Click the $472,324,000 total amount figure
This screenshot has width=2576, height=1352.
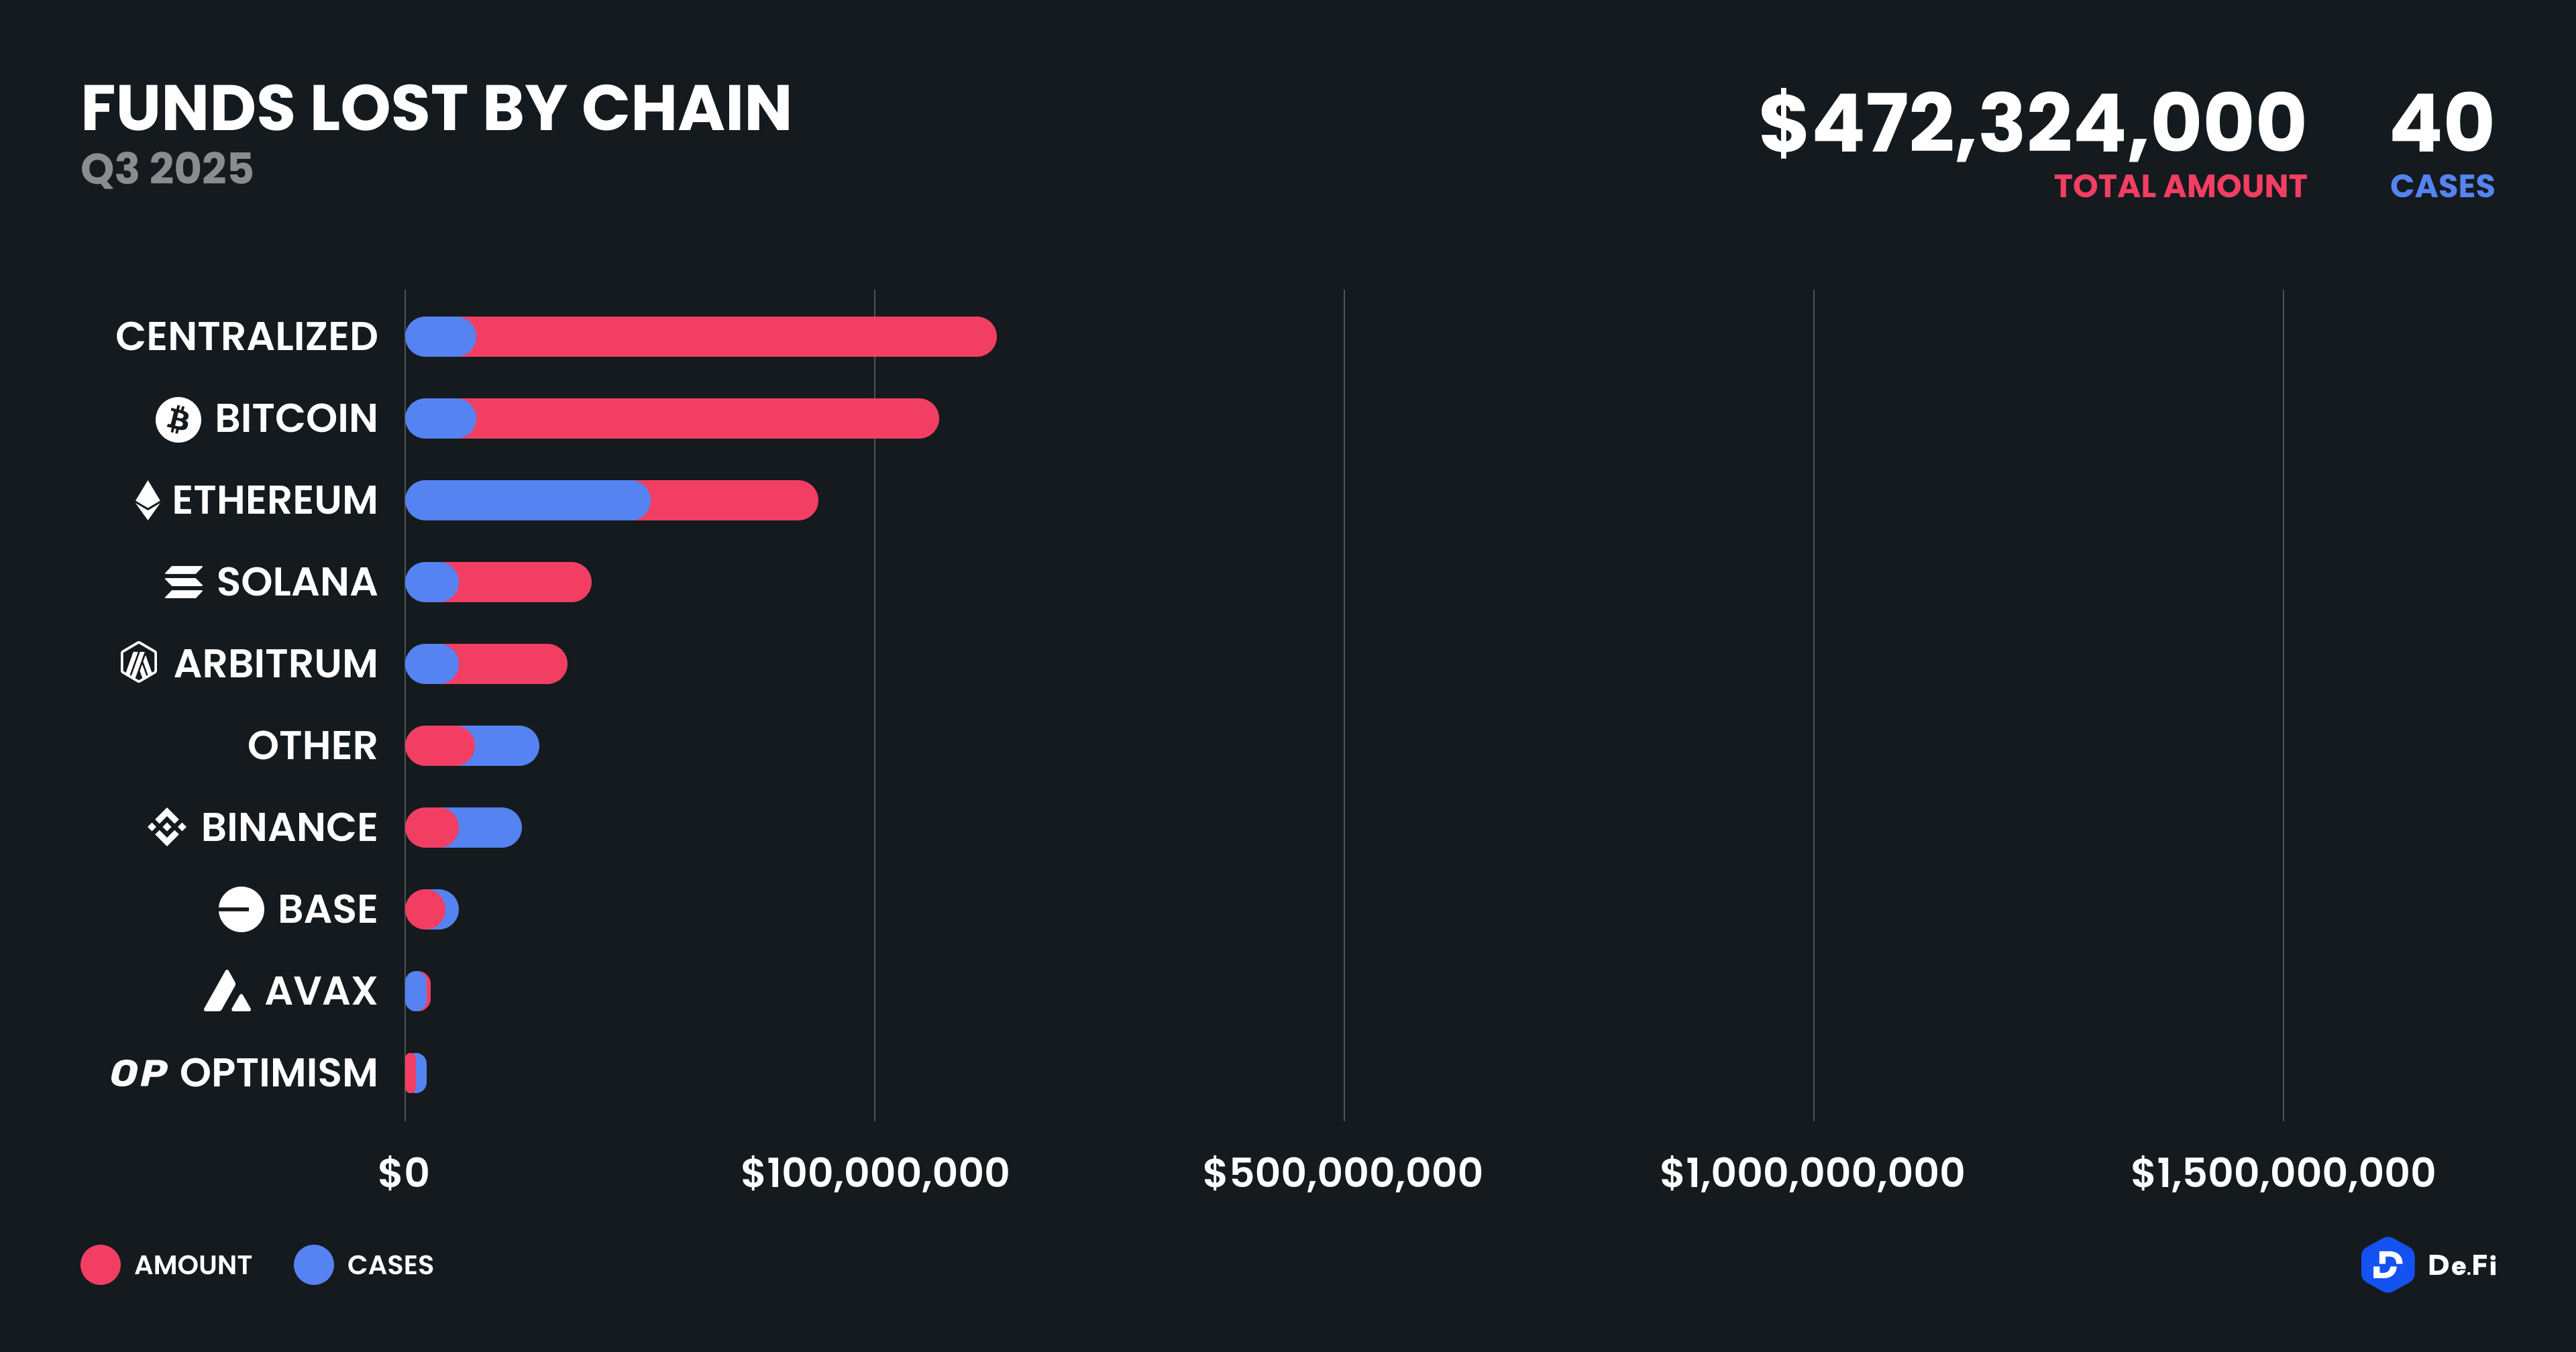(2032, 124)
